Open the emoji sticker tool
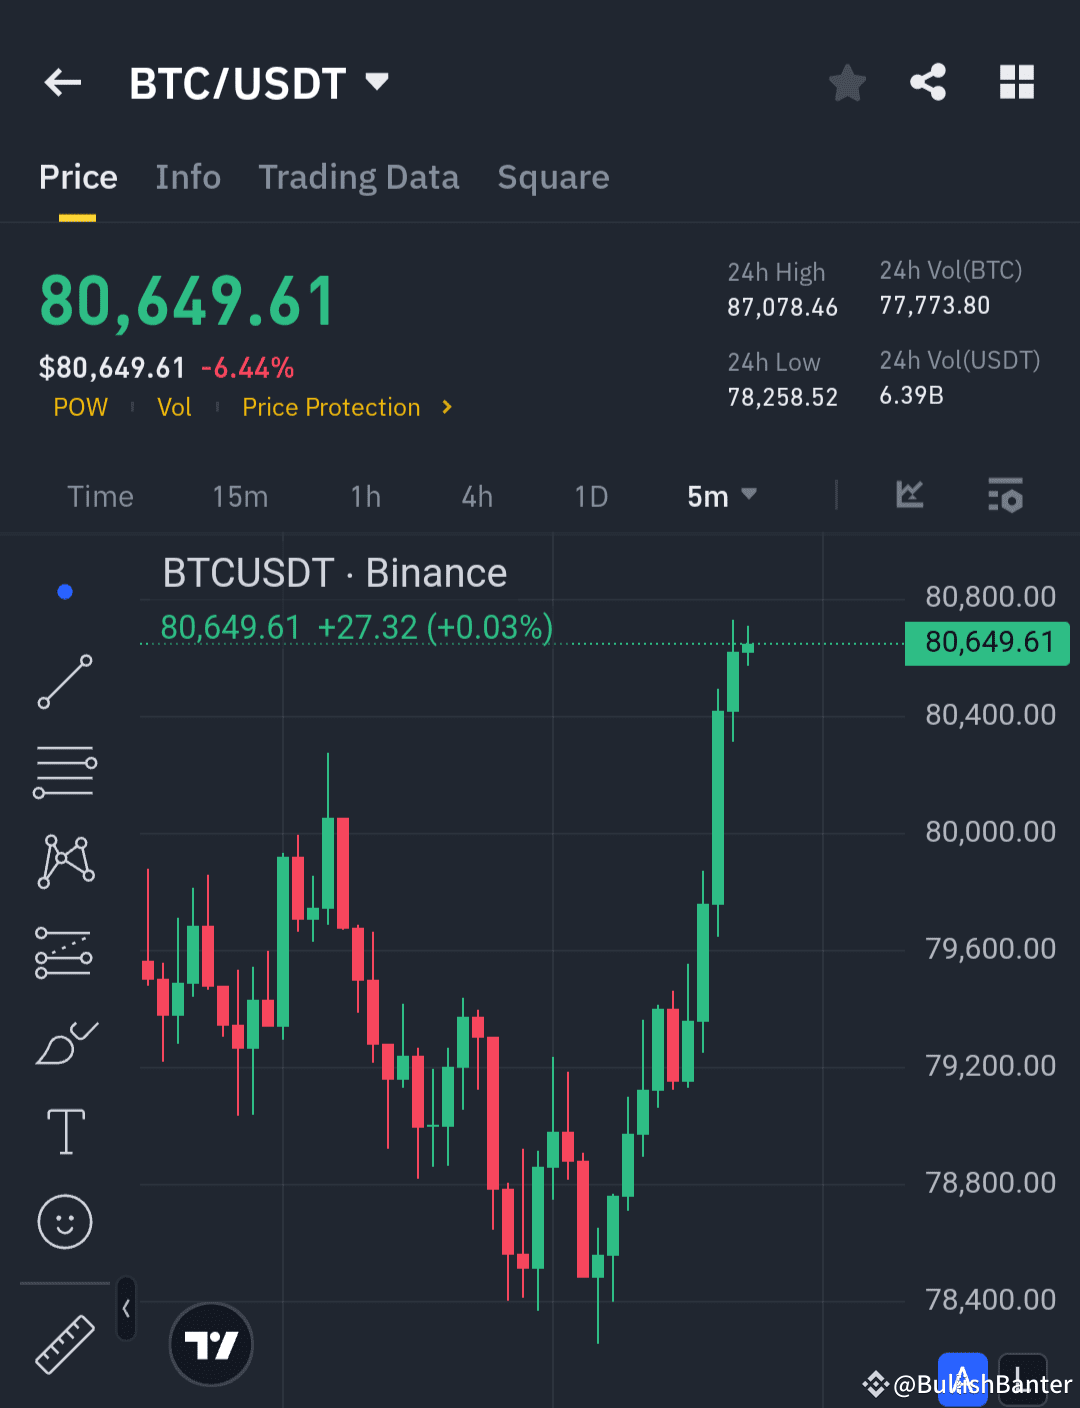 [64, 1222]
